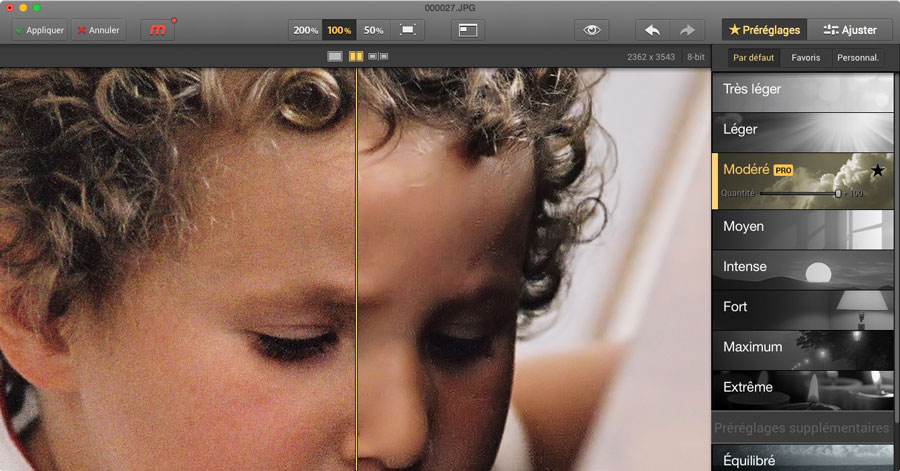Click the Quantité slider handle
This screenshot has height=471, width=900.
pyautogui.click(x=838, y=193)
